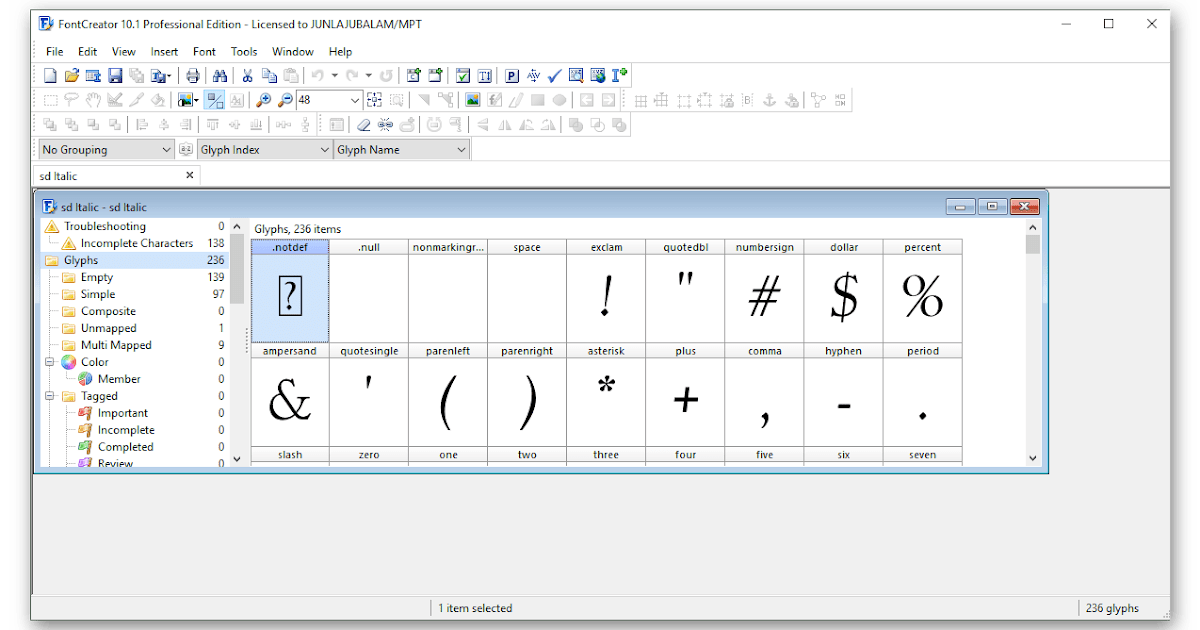1200x630 pixels.
Task: Select the sd Italic document tab
Action: (x=117, y=176)
